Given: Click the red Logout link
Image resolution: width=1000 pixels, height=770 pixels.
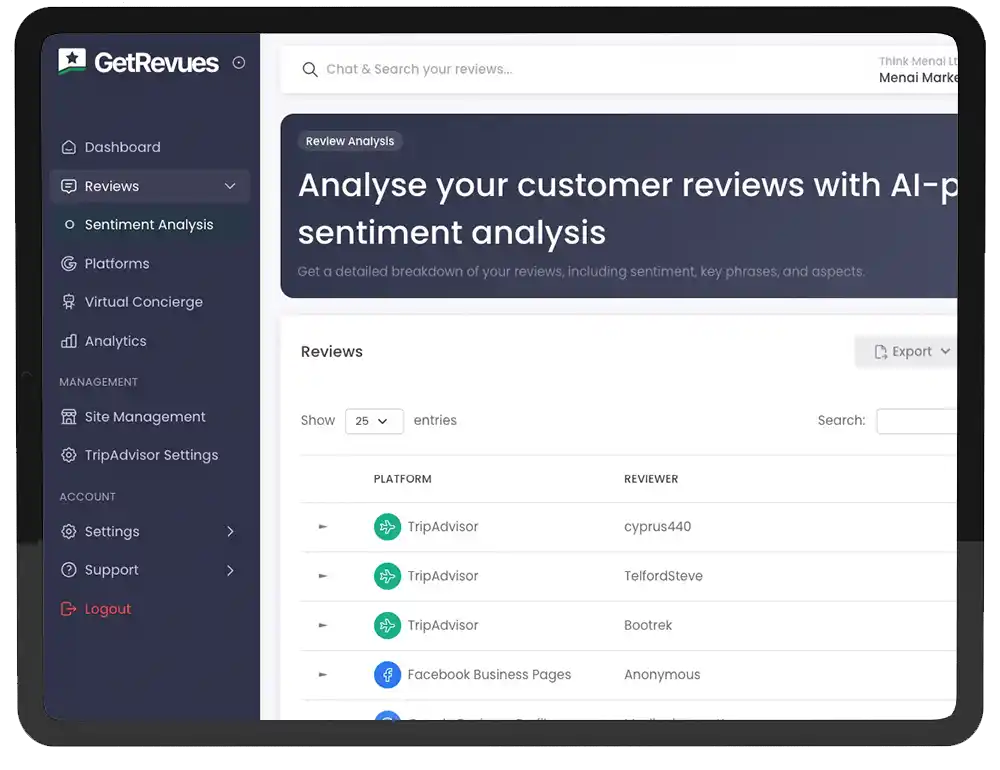Looking at the screenshot, I should coord(107,609).
